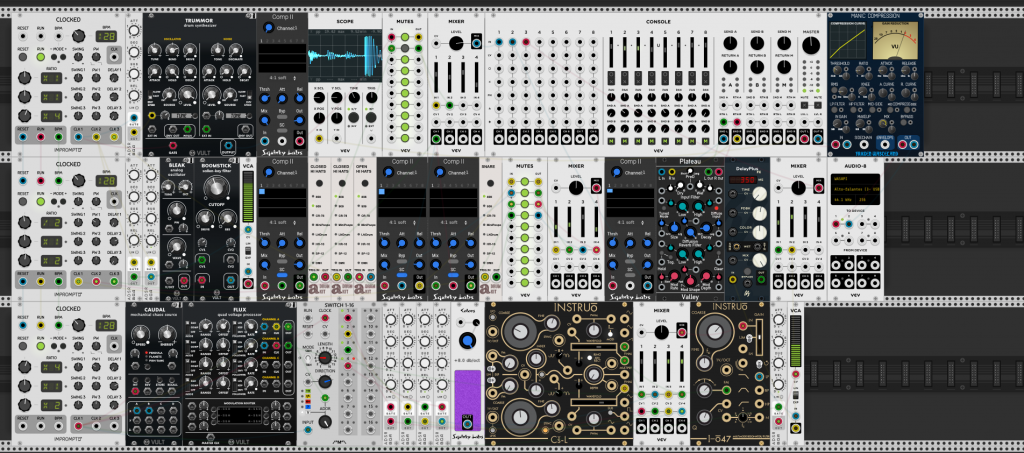Click the LENGTH knob on Switch 1-16
1024x453 pixels.
click(325, 358)
